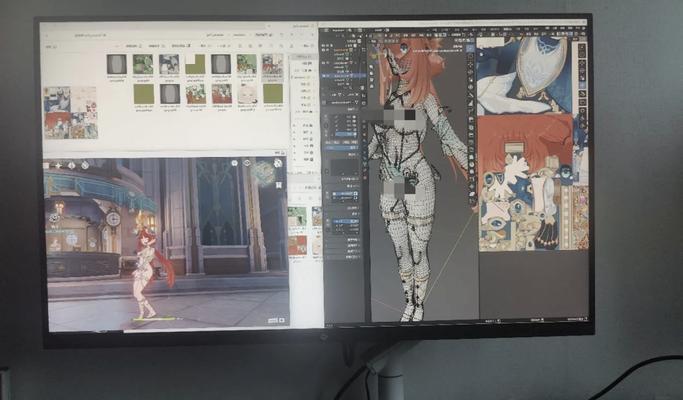Select the dark blue and white texture thumbnail
This screenshot has height=400, width=683.
click(169, 64)
